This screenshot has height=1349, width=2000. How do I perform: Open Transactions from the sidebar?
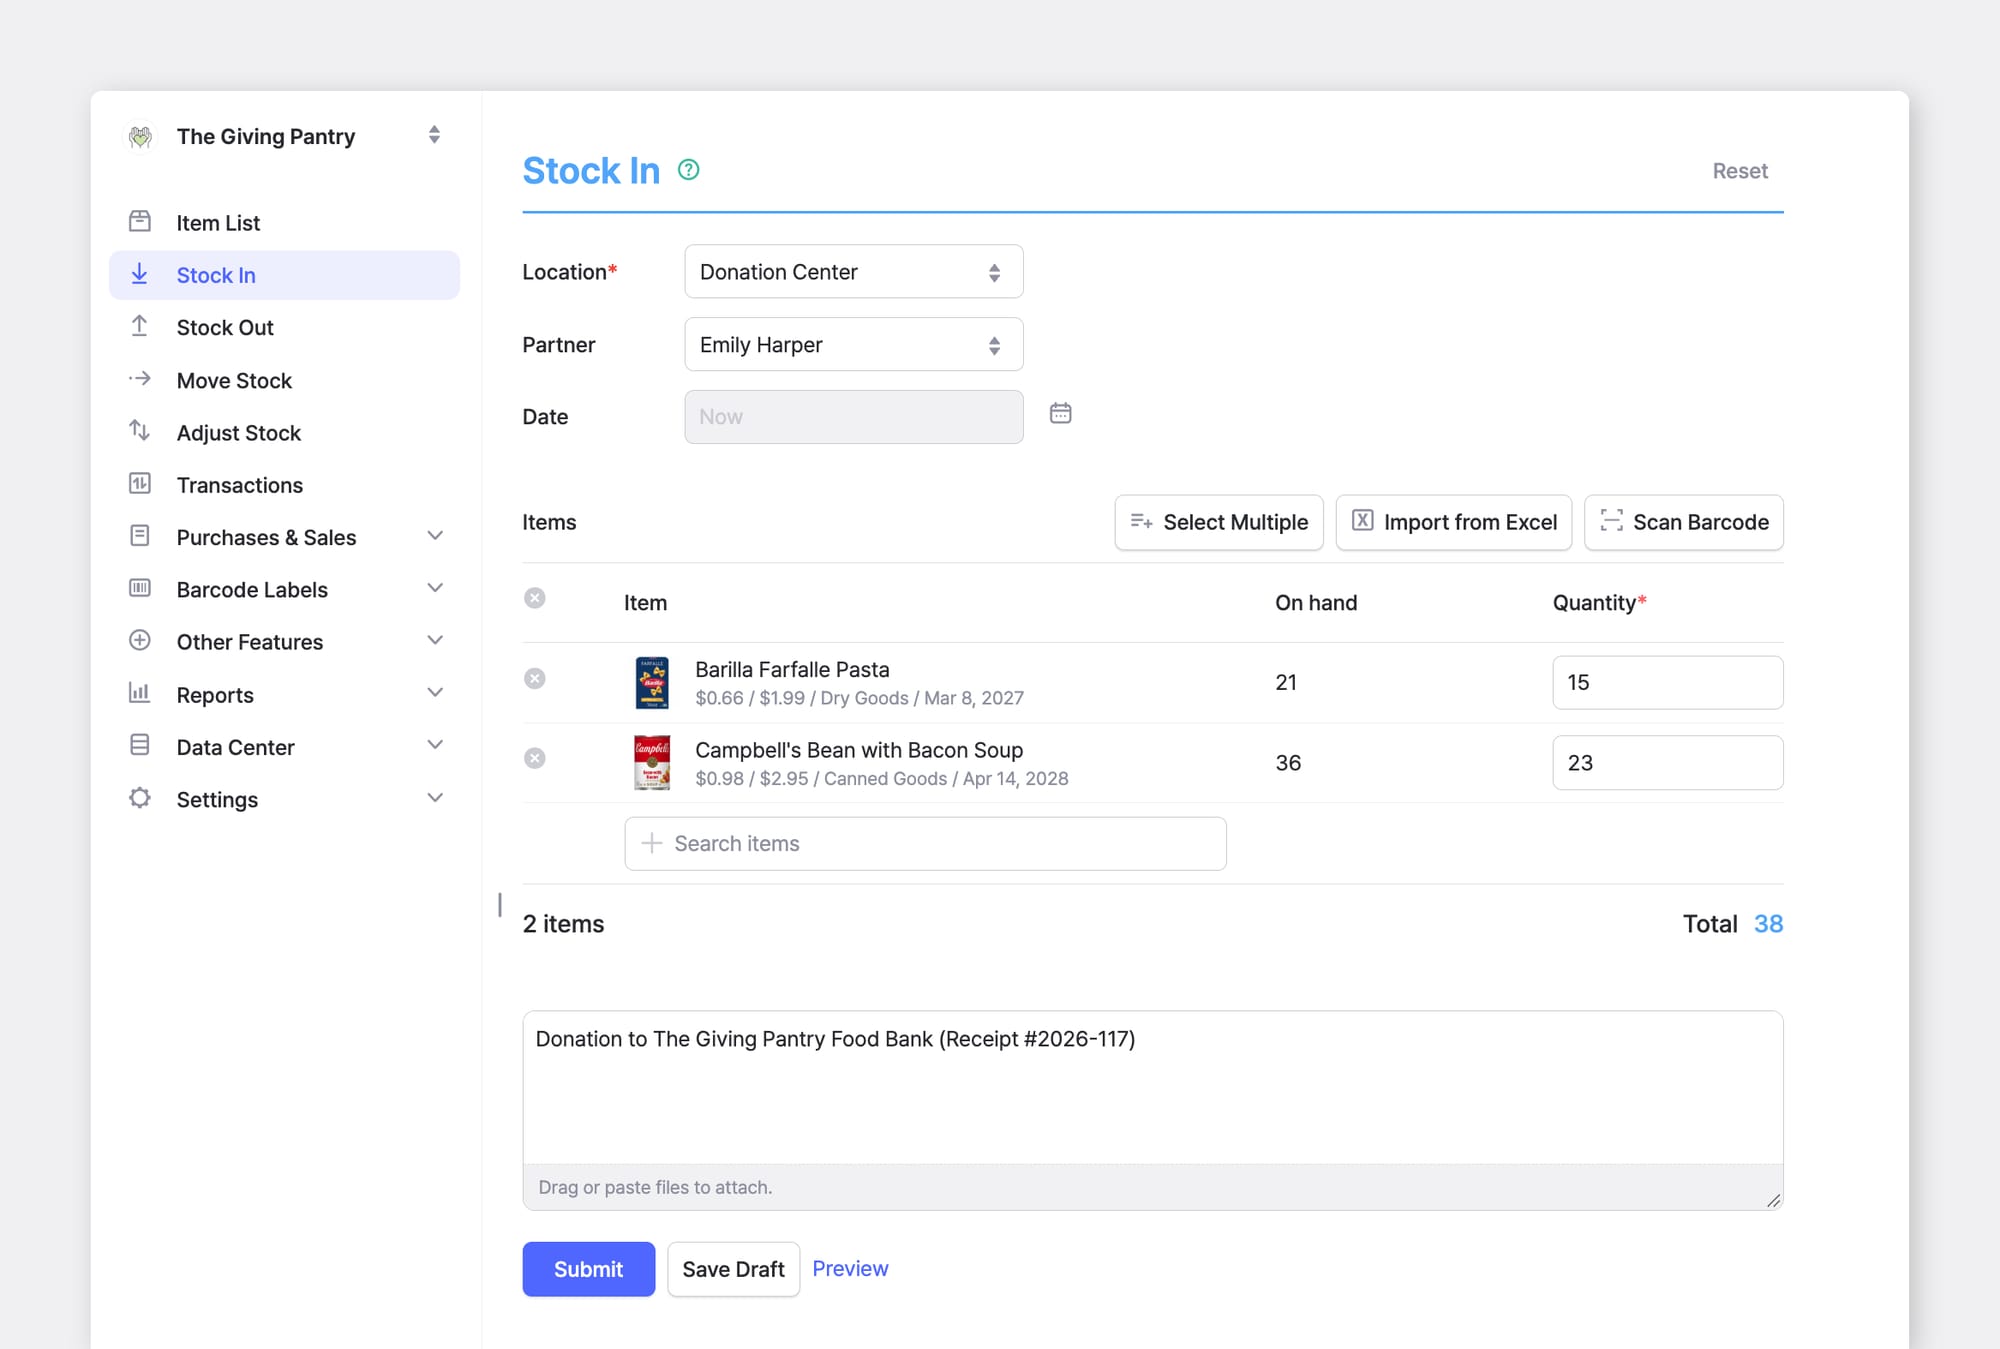click(x=284, y=485)
